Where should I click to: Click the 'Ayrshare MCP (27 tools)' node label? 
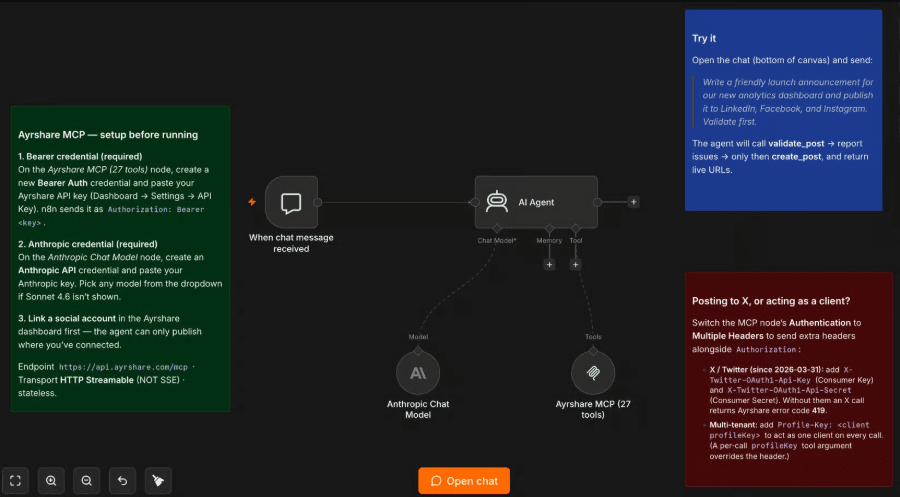point(593,409)
